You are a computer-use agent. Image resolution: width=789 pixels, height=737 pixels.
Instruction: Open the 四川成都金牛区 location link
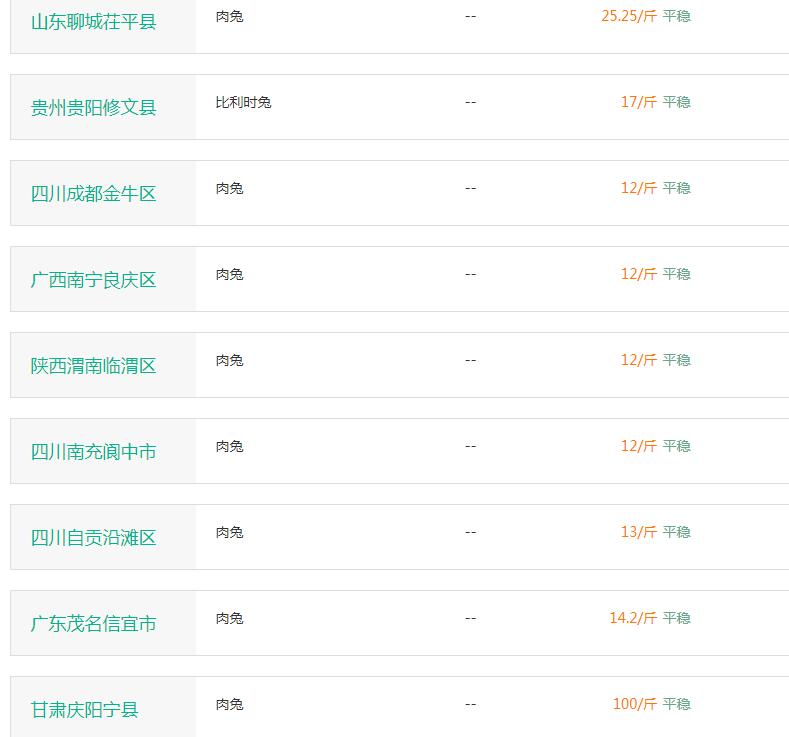tap(94, 194)
